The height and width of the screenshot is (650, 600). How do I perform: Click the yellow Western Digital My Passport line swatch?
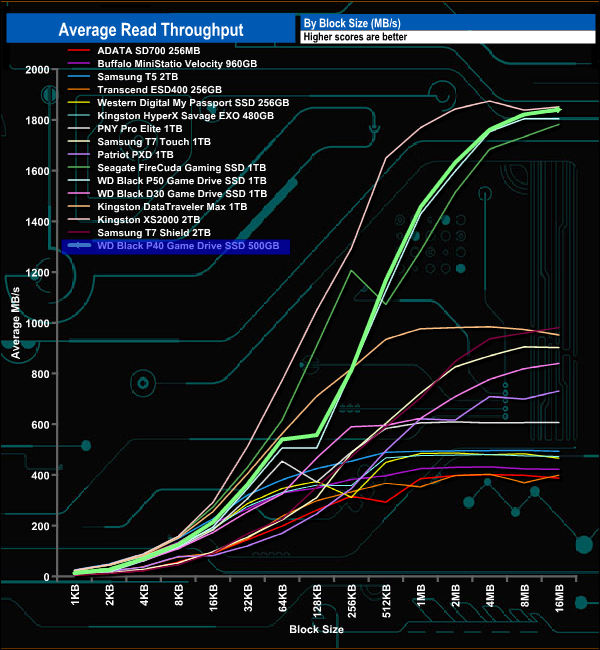point(79,102)
